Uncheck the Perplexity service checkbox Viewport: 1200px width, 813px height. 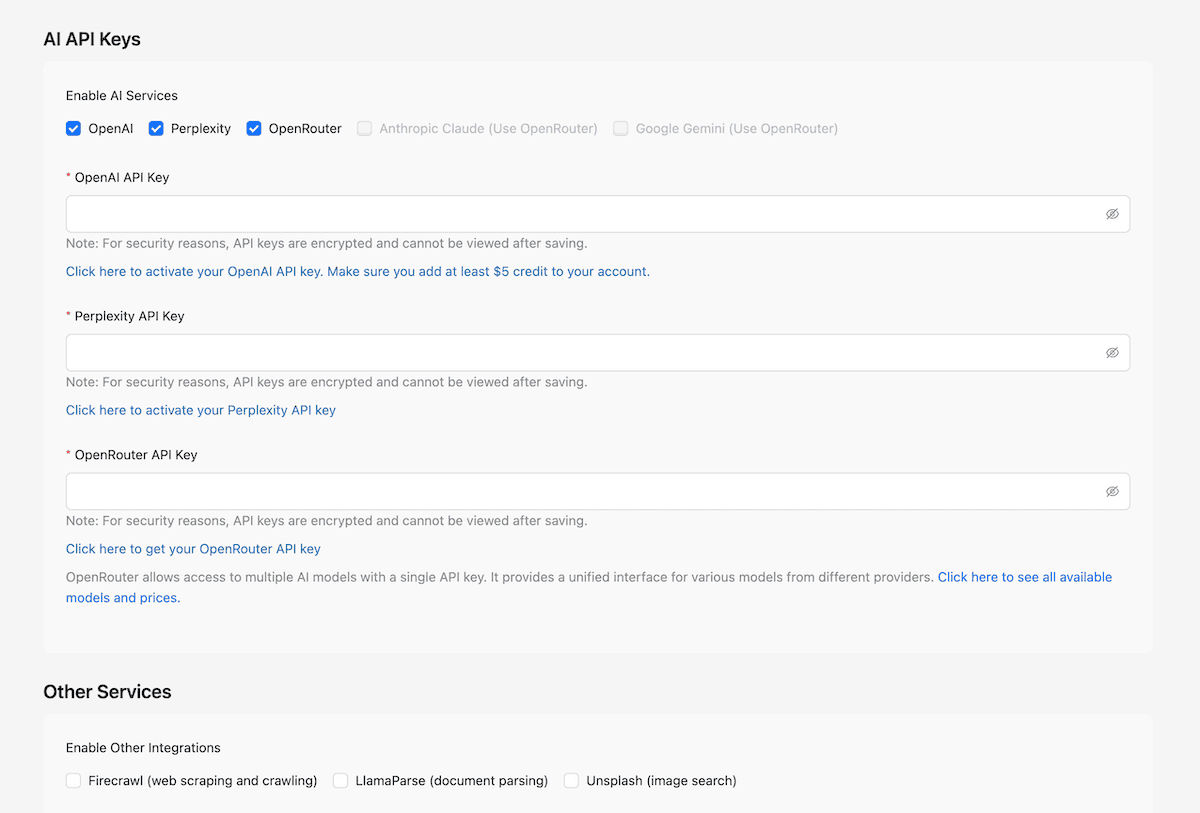(x=156, y=129)
